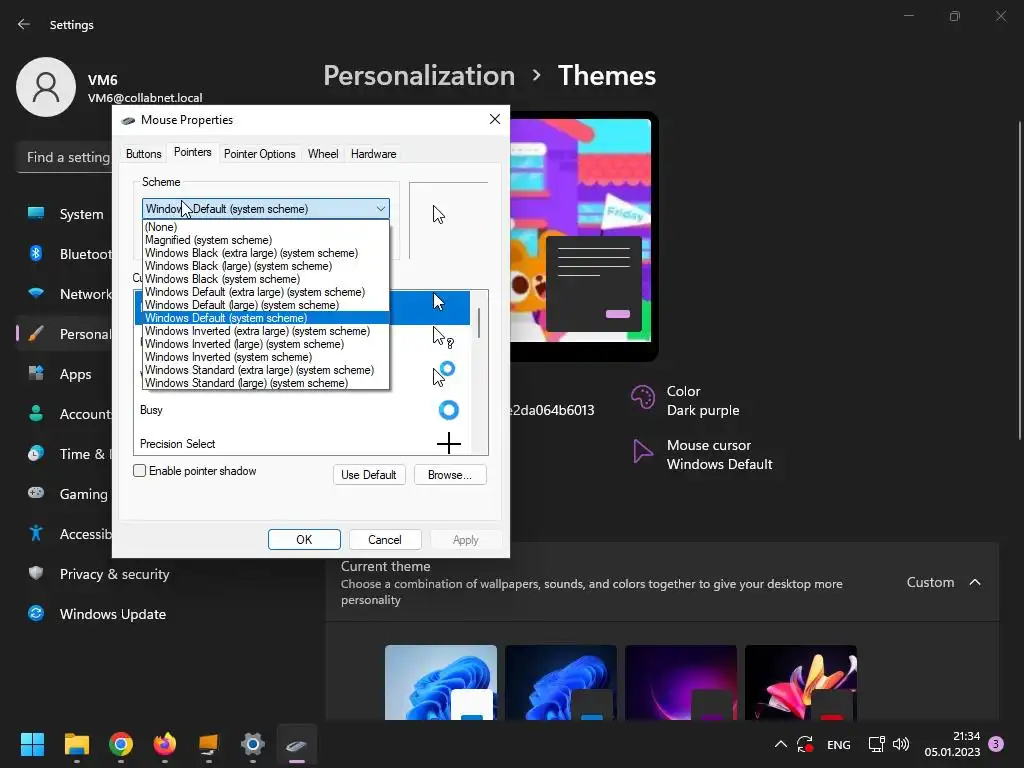Click the pointer list scrollbar
The height and width of the screenshot is (768, 1024).
coord(479,323)
